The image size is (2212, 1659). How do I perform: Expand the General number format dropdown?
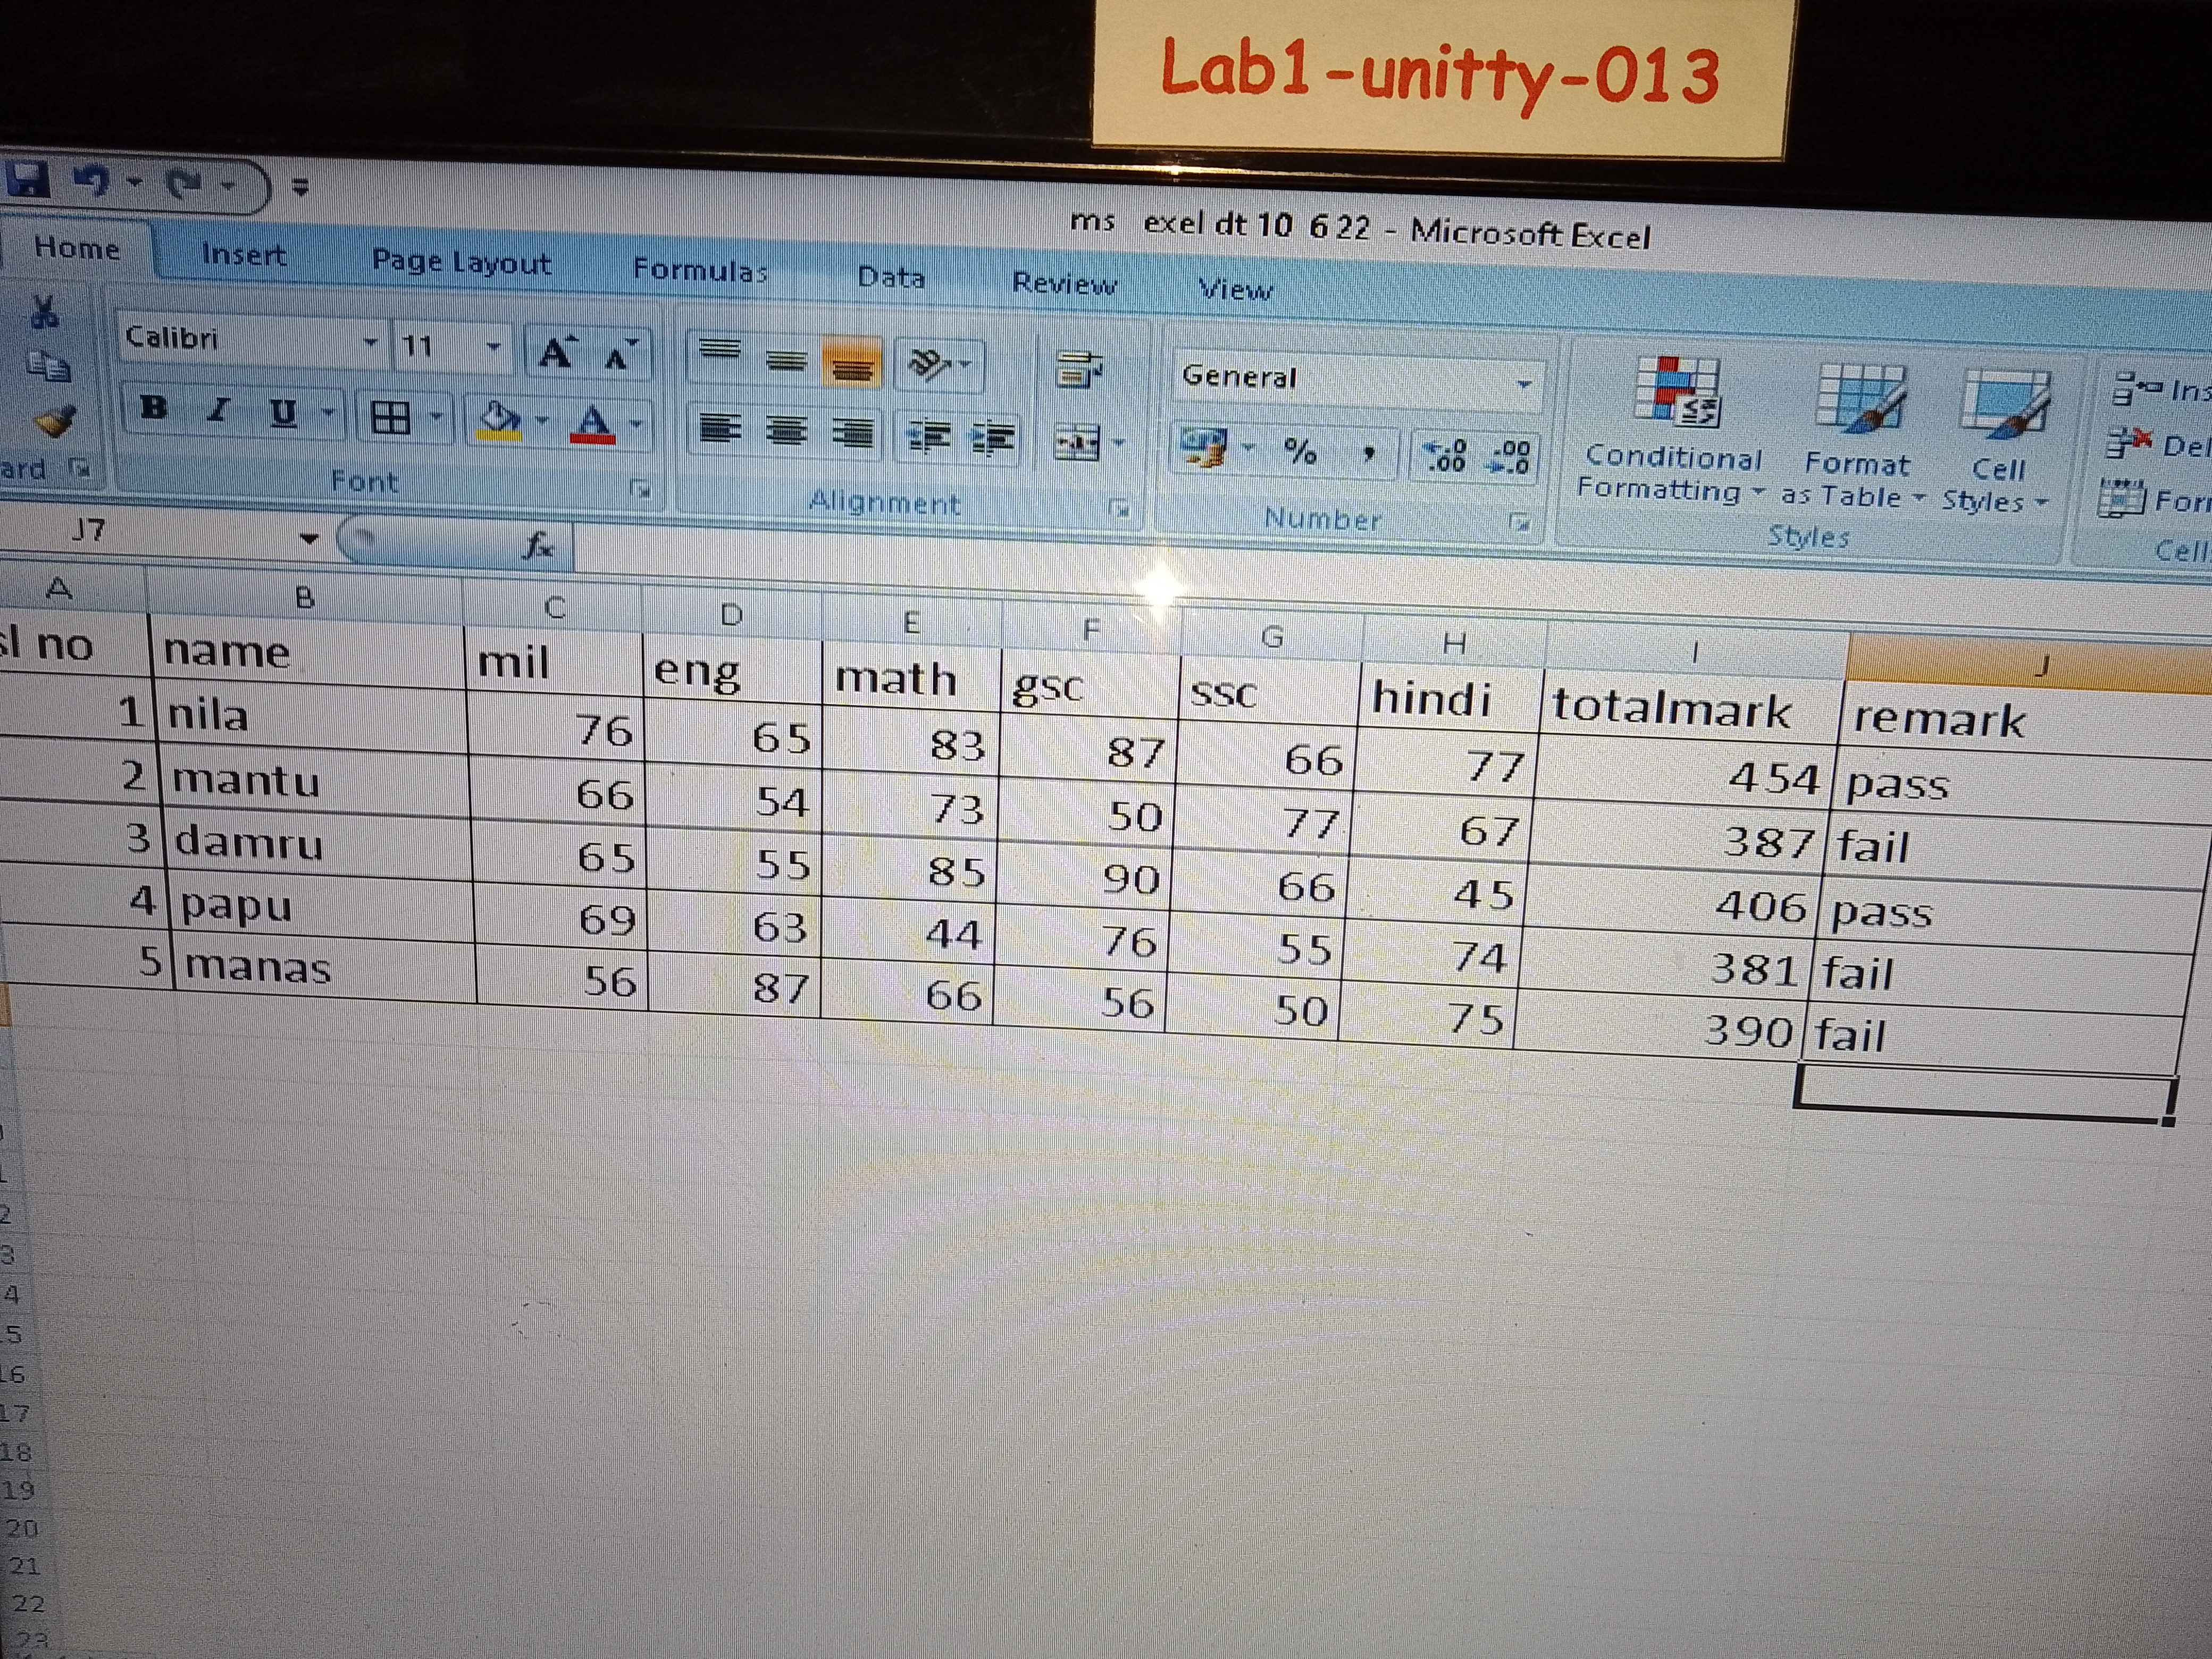click(x=1524, y=384)
